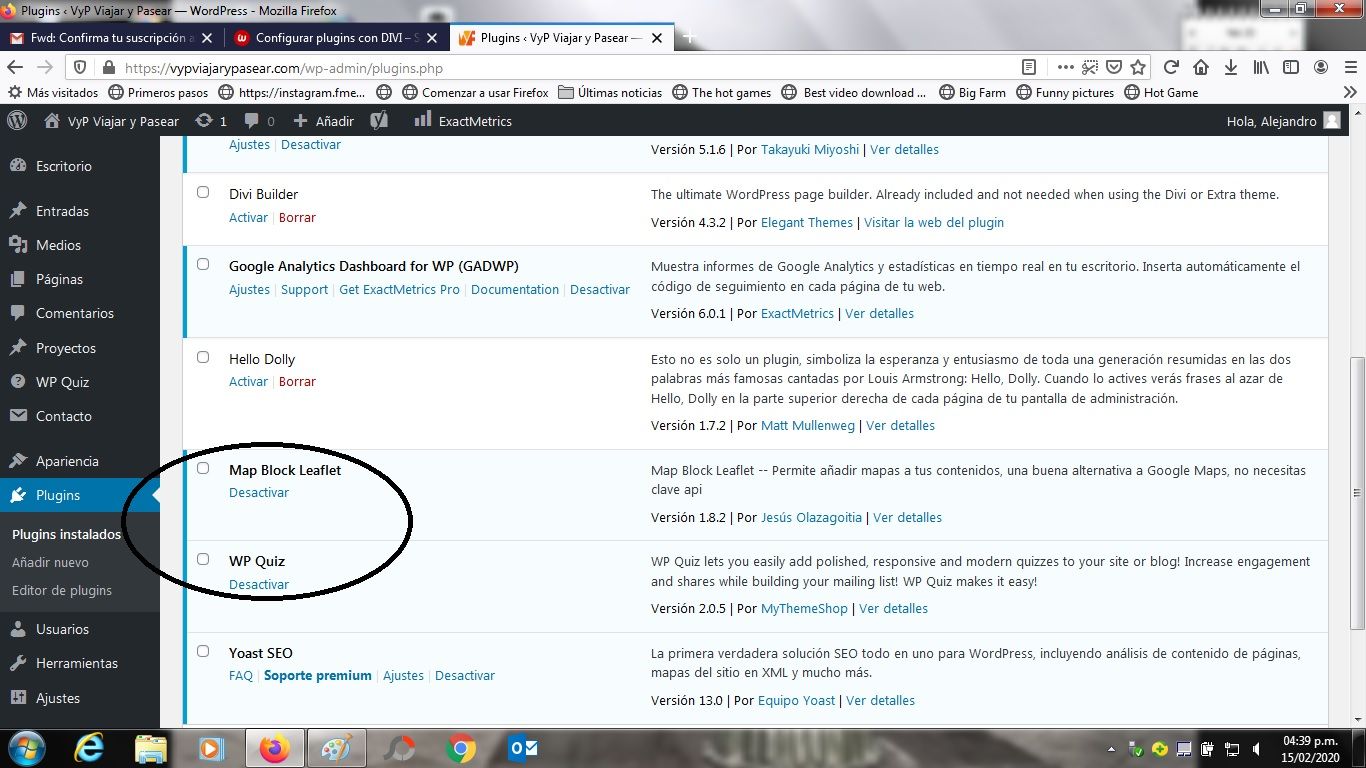The image size is (1366, 768).
Task: Take a screenshot with scissors icon
Action: coord(1089,67)
